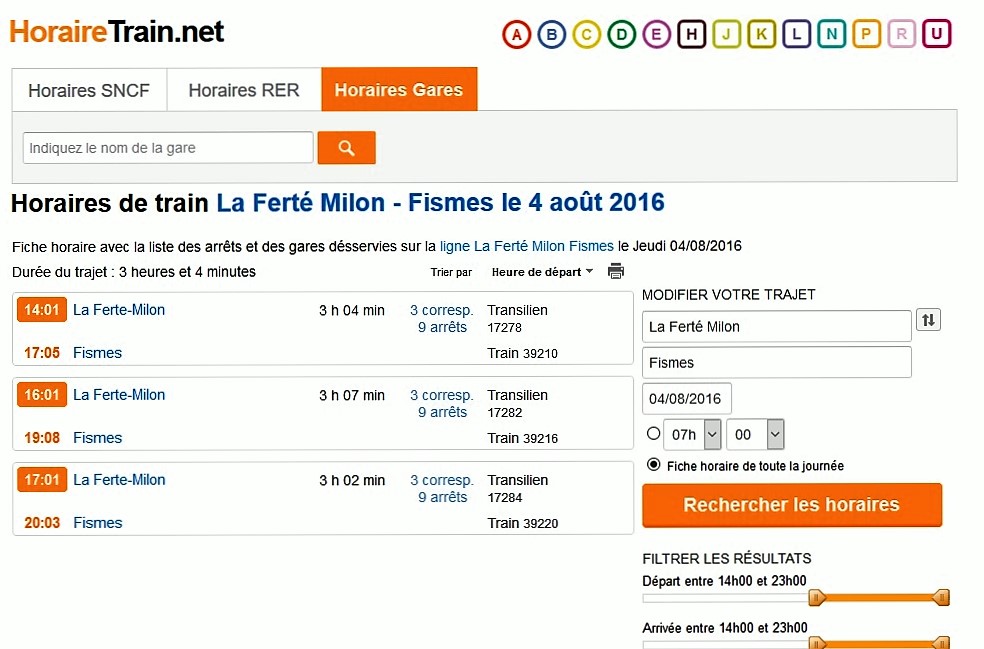This screenshot has height=649, width=984.
Task: Click the Départ slider left handle
Action: click(x=817, y=598)
